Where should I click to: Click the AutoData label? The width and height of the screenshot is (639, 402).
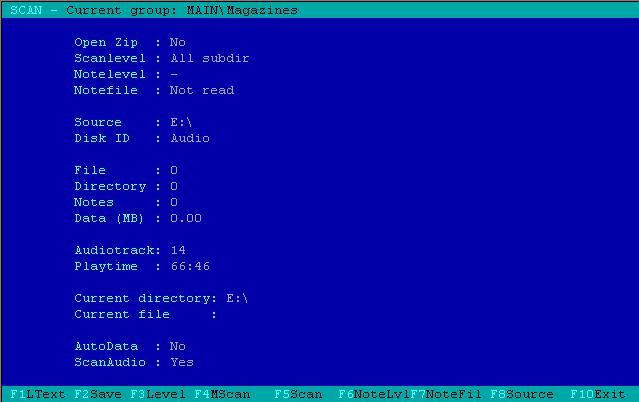point(106,347)
